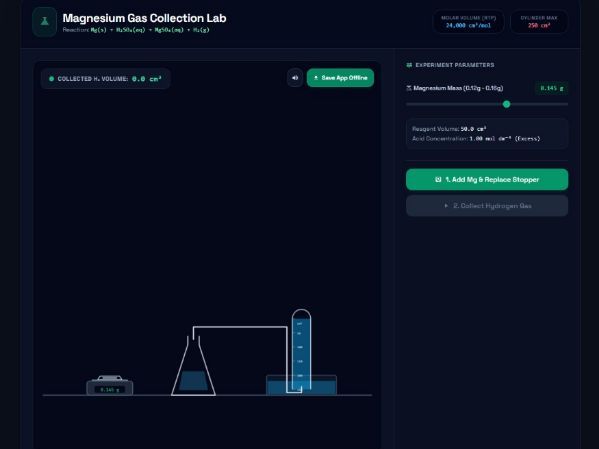Select the conical flask illustration
This screenshot has height=449, width=599.
[193, 365]
